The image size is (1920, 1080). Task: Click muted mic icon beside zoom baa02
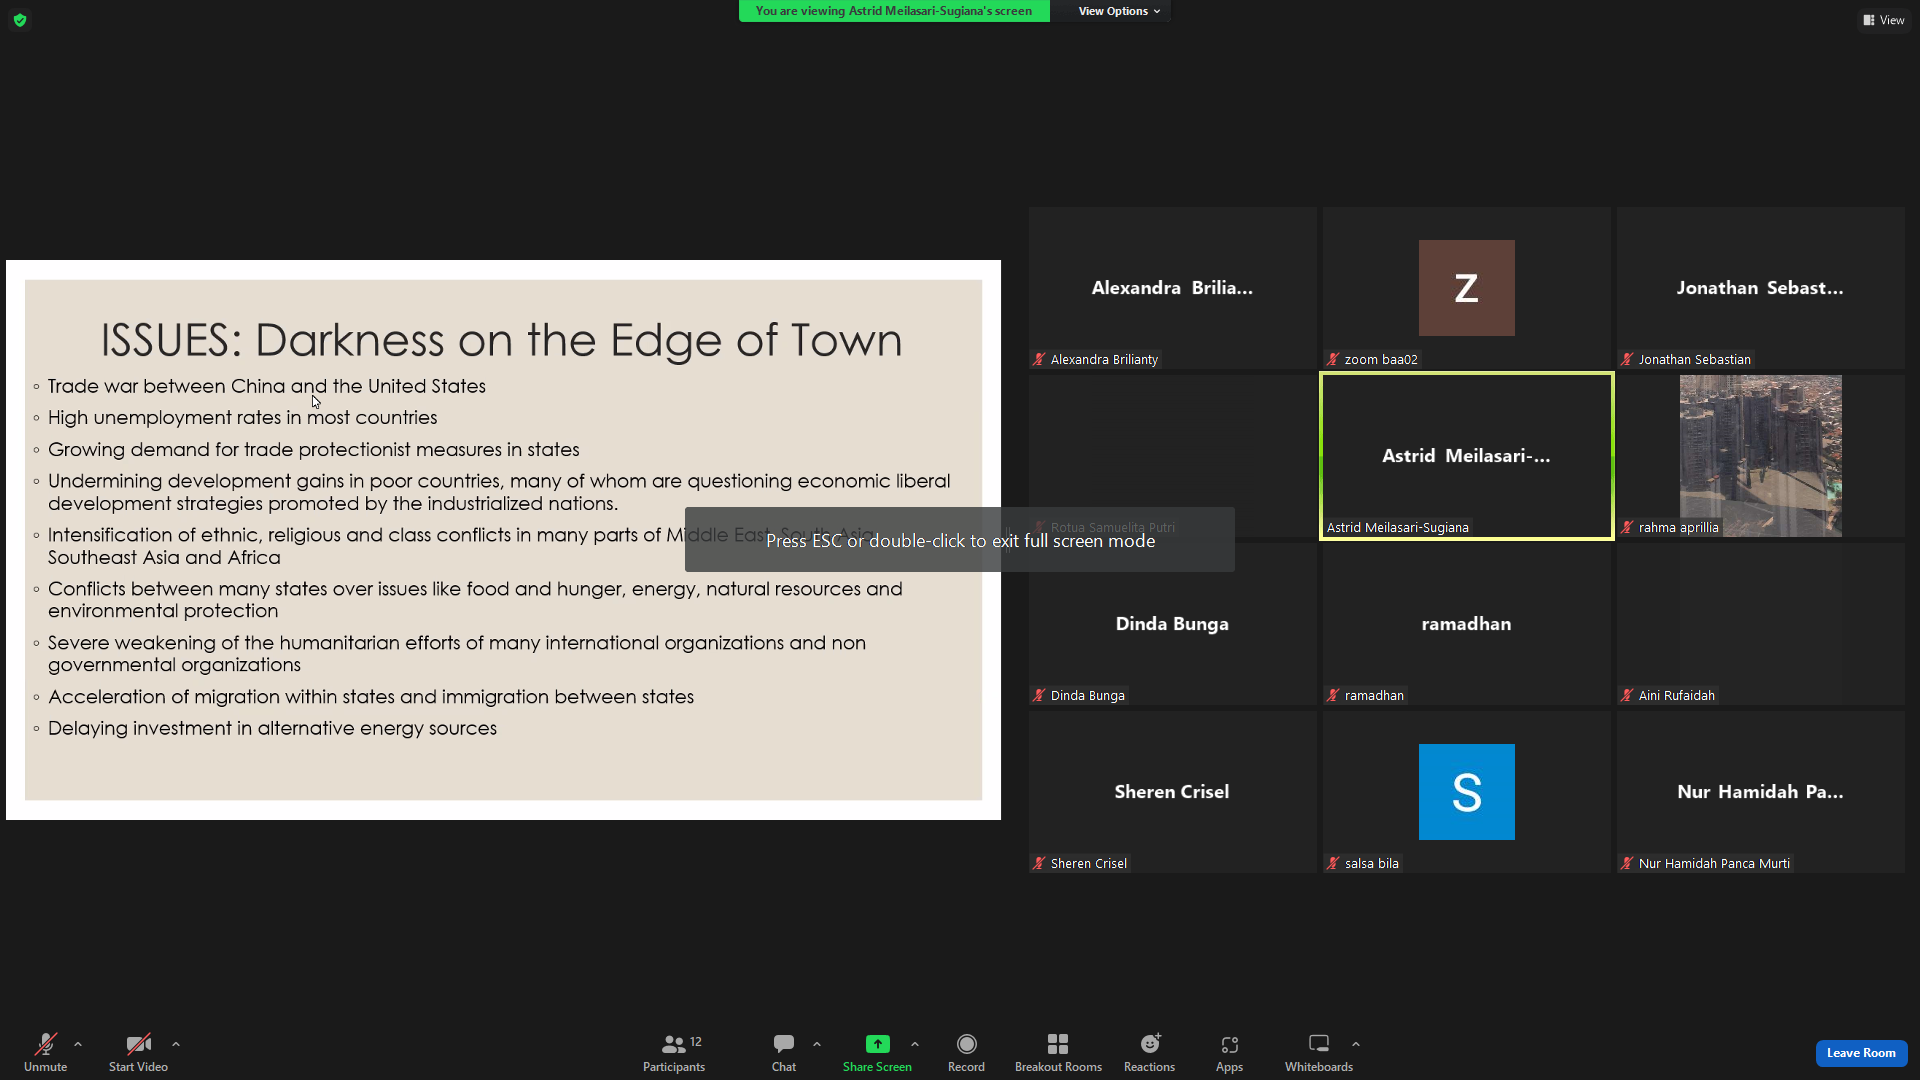point(1334,360)
